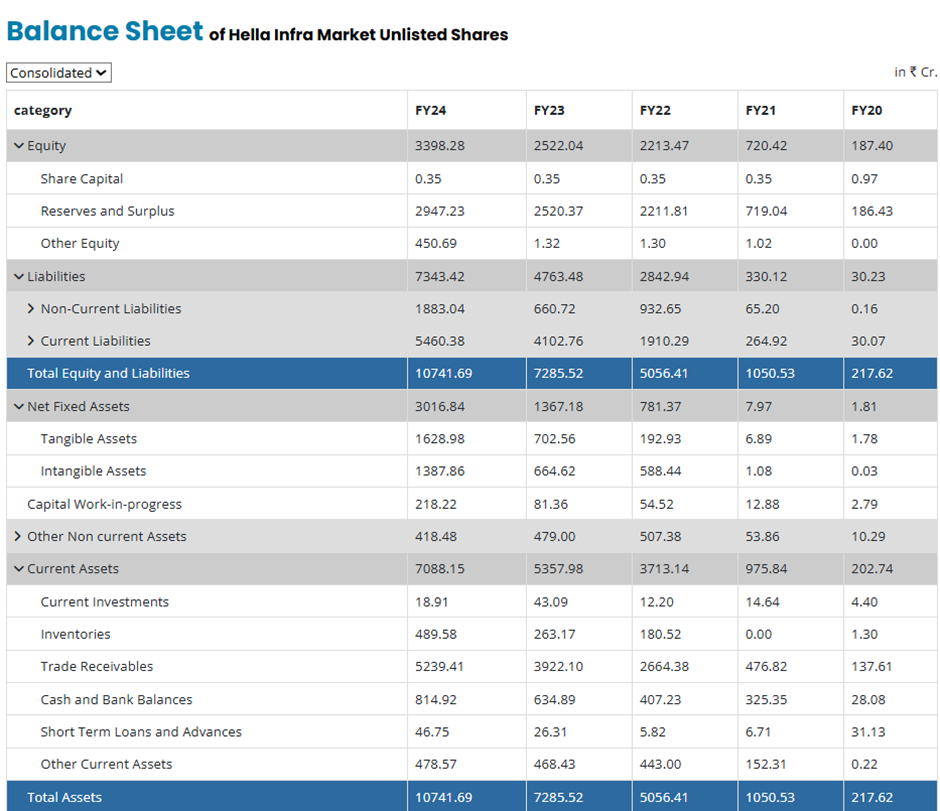The image size is (940, 811).
Task: Collapse the Net Fixed Assets chevron
Action: [19, 407]
